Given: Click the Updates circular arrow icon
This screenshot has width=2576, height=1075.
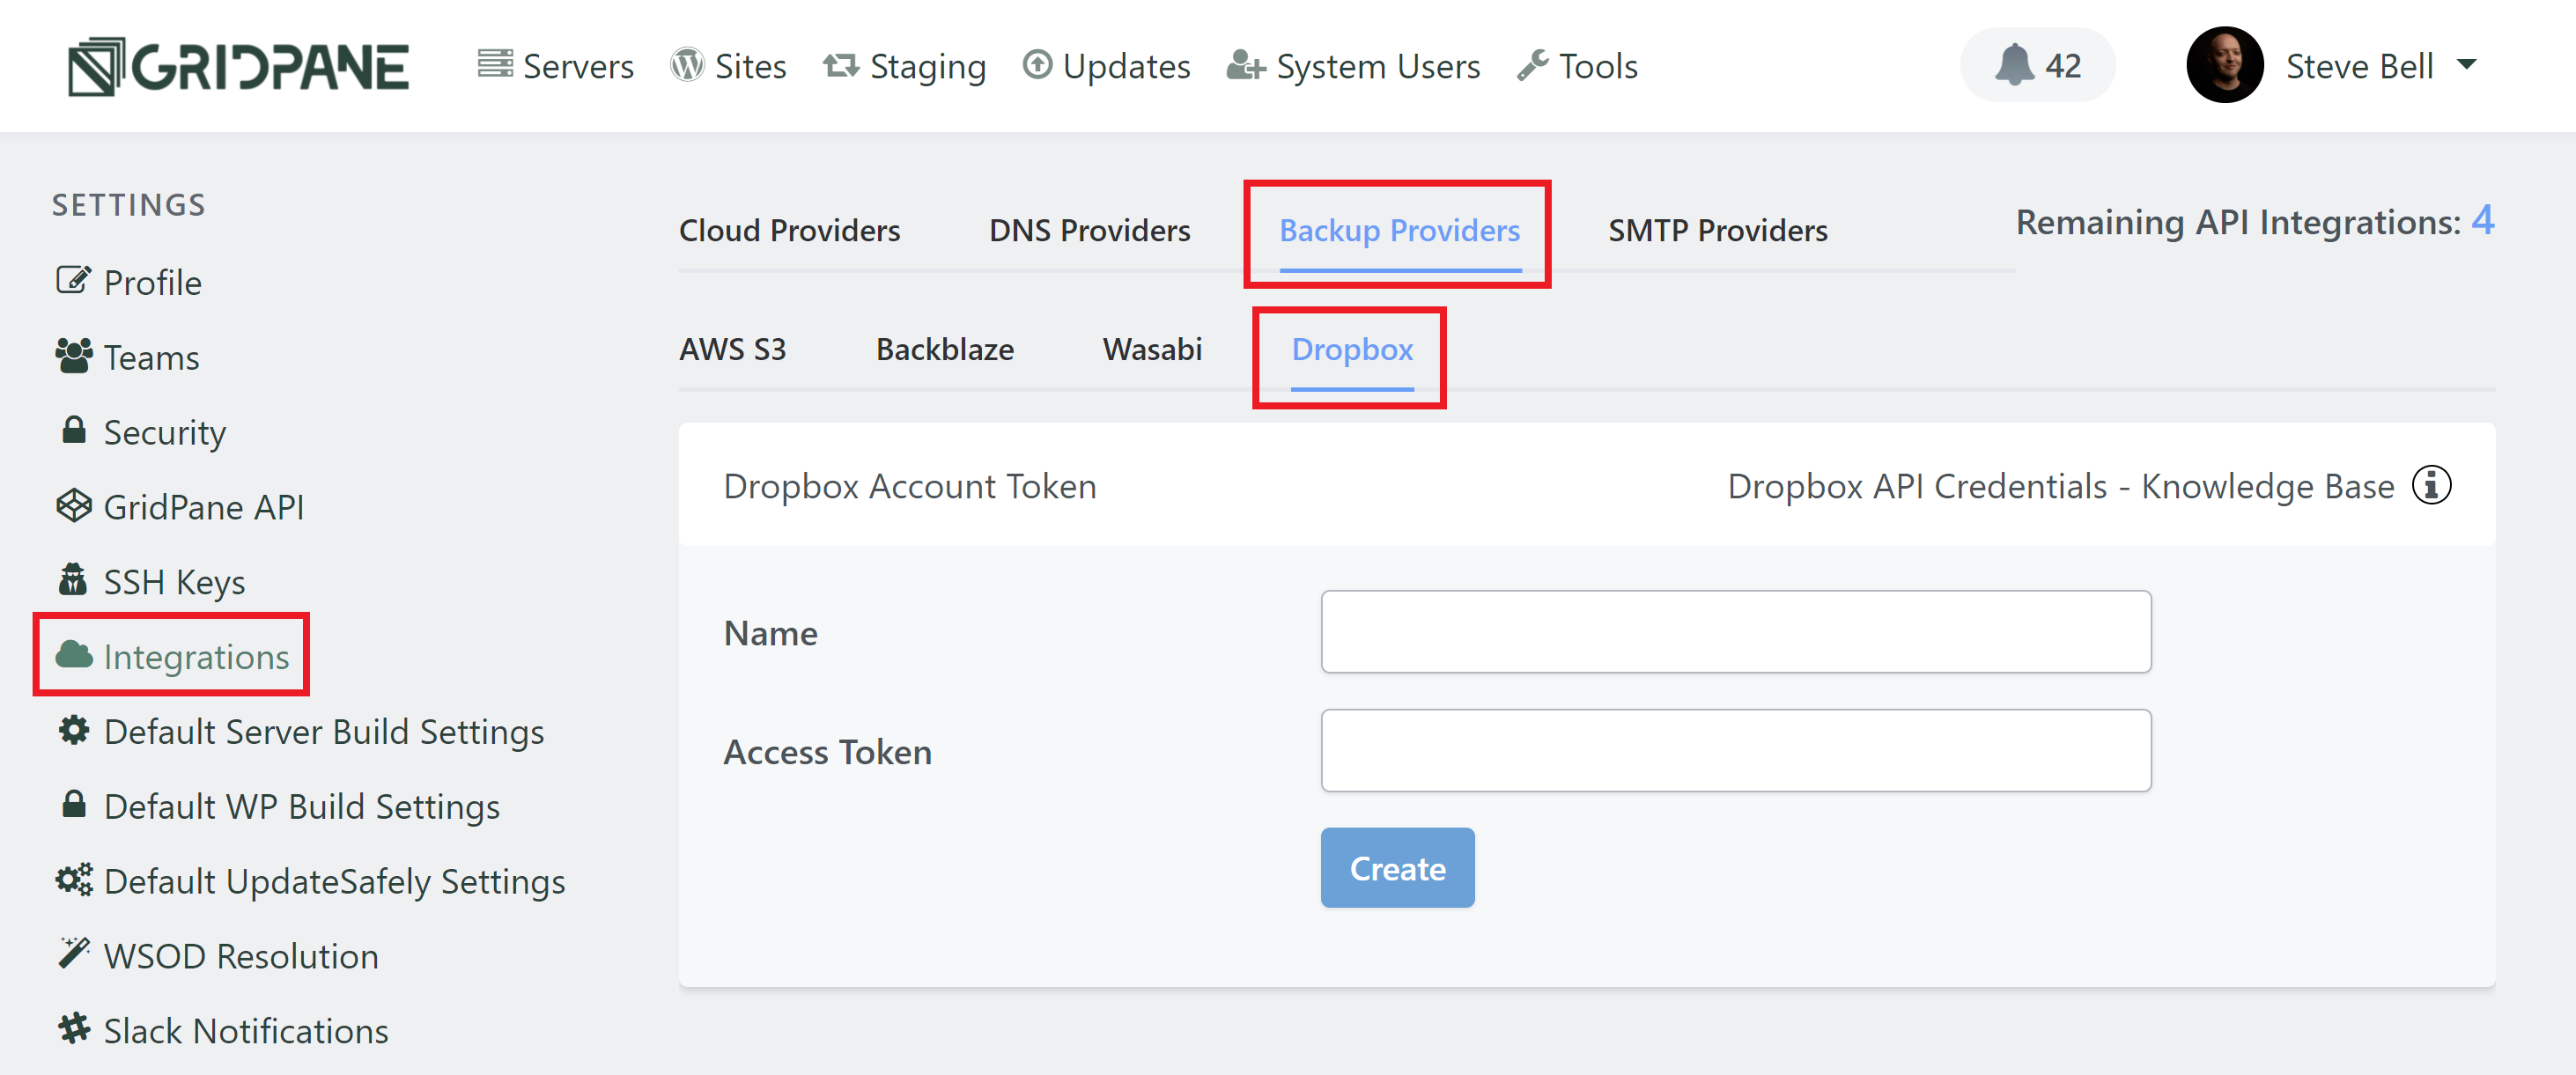Looking at the screenshot, I should 1037,64.
